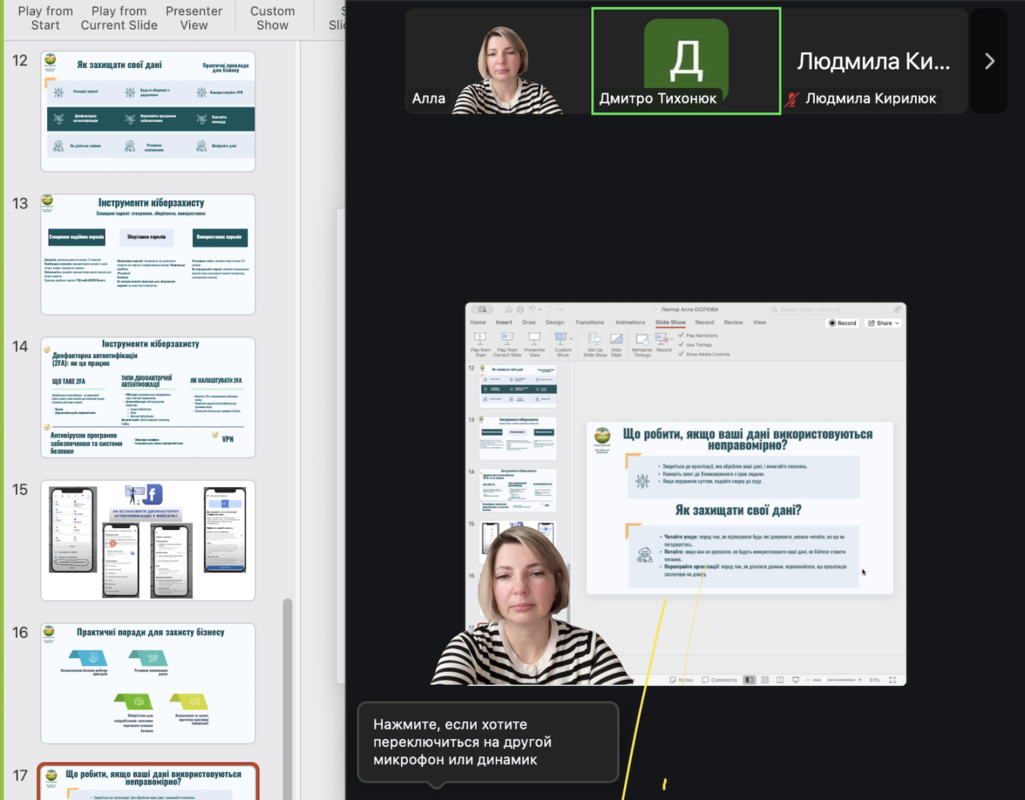
Task: Start slide show from shared status bar icon
Action: coord(796,680)
